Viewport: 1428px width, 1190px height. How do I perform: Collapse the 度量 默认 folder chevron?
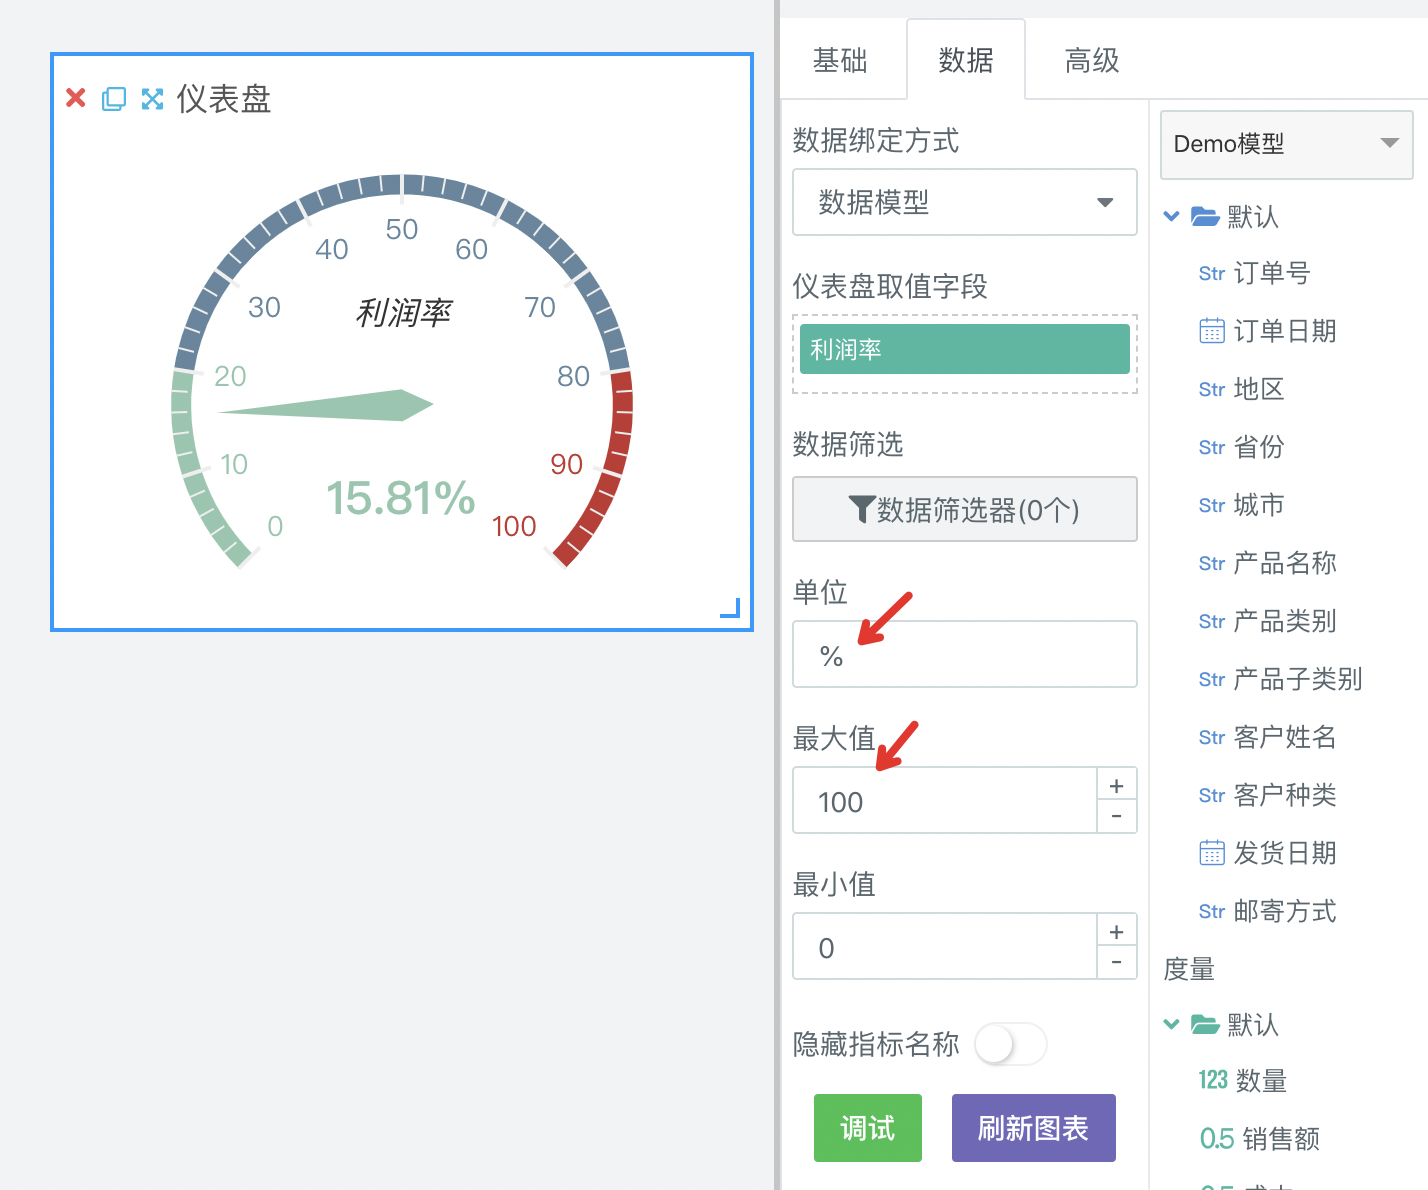pos(1172,1024)
